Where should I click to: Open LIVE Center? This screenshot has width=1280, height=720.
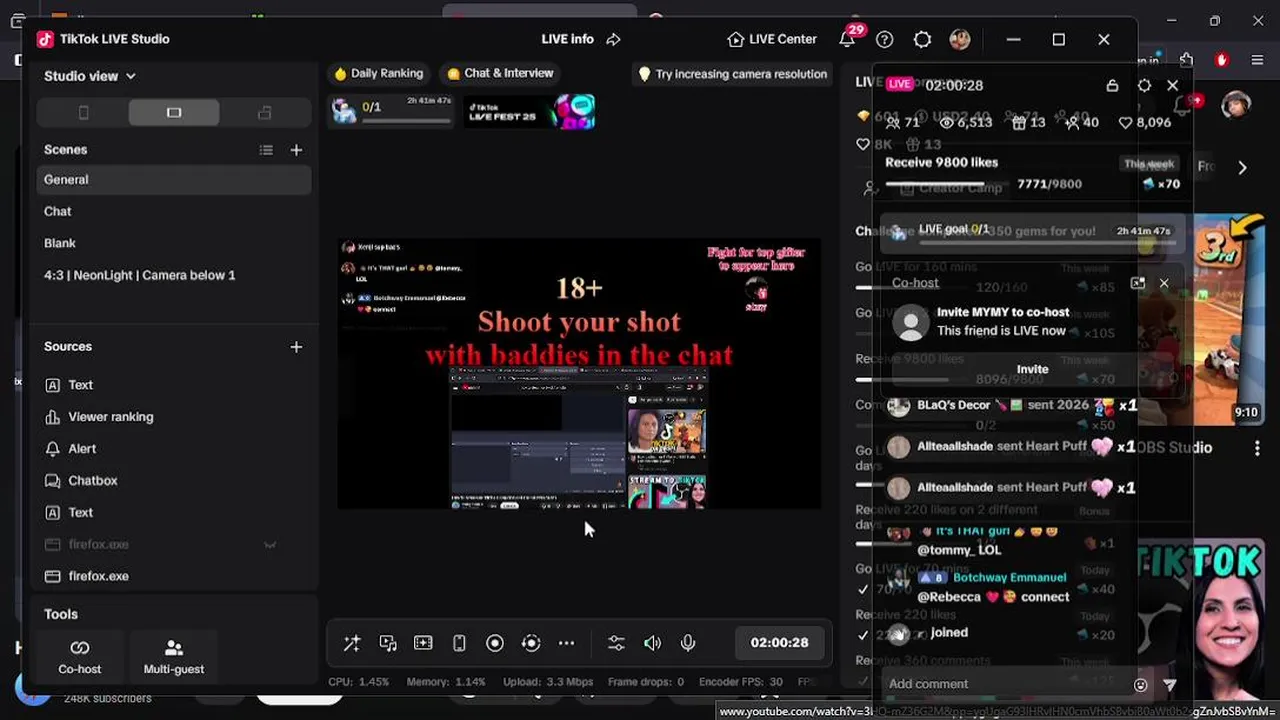772,39
